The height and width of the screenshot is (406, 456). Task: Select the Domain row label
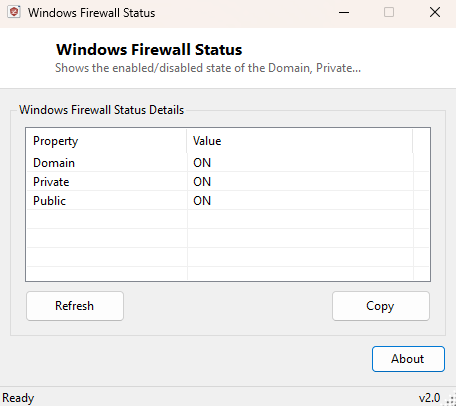[54, 163]
